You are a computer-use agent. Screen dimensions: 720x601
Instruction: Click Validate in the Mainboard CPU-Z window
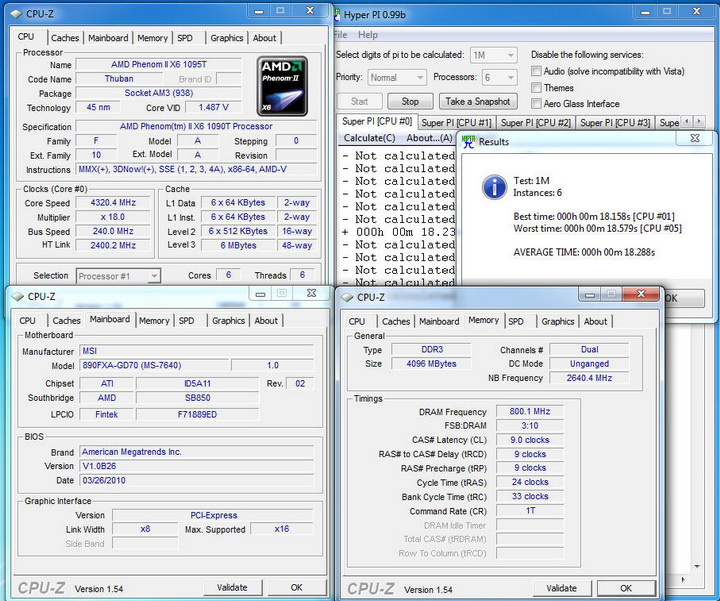pyautogui.click(x=232, y=588)
